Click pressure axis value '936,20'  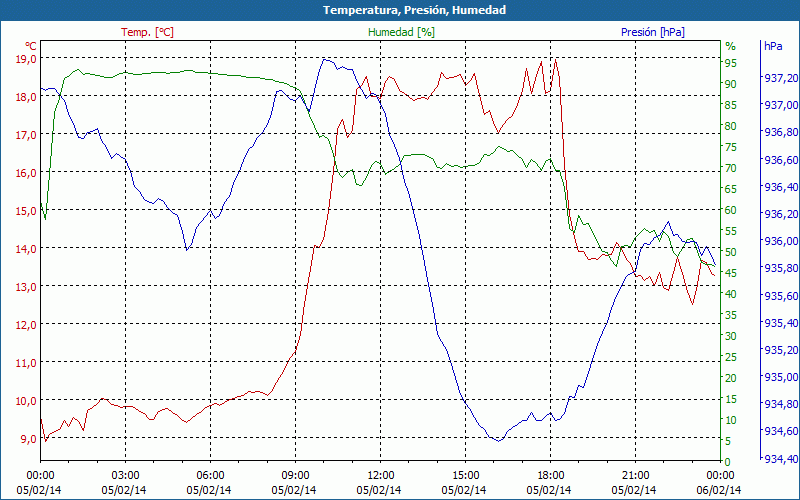click(x=781, y=214)
